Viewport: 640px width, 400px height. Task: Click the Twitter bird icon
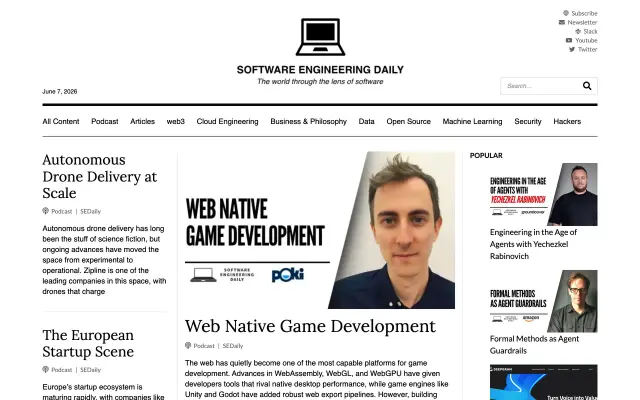572,49
